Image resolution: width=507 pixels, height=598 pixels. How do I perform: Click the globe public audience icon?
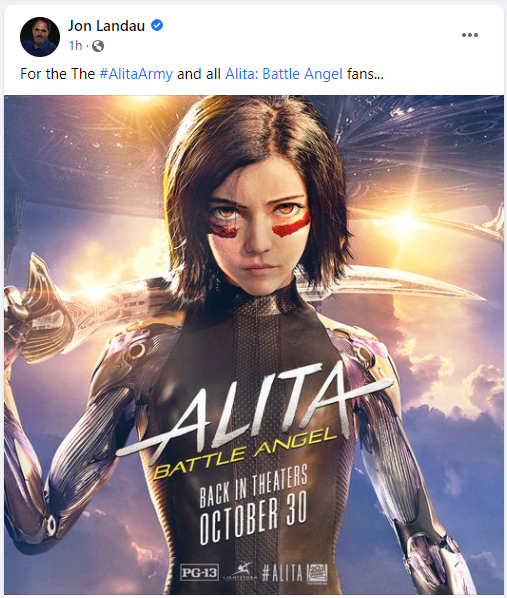pyautogui.click(x=98, y=46)
